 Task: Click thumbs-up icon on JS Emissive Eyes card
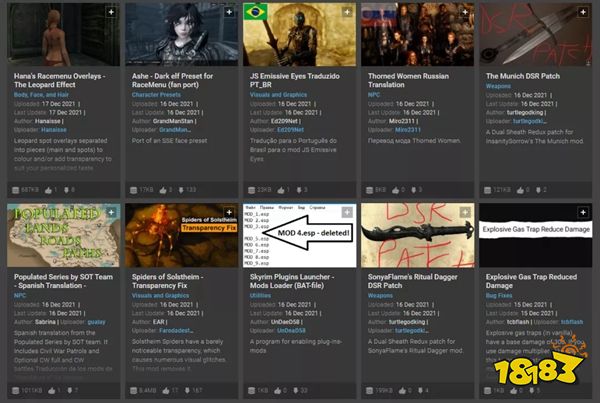(x=281, y=190)
